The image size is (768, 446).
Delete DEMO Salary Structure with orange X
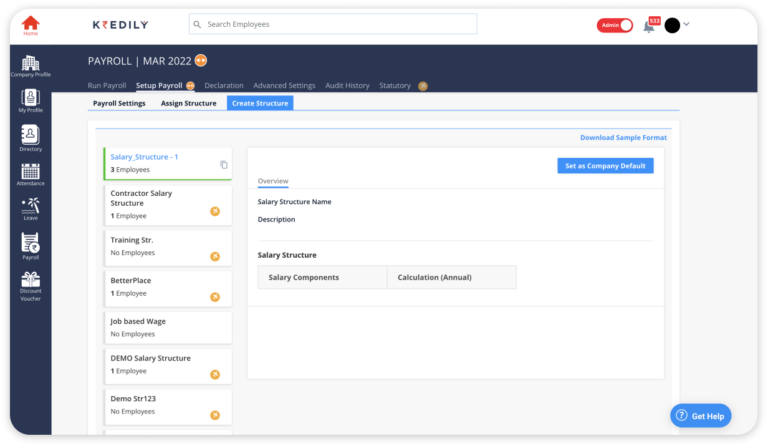215,375
